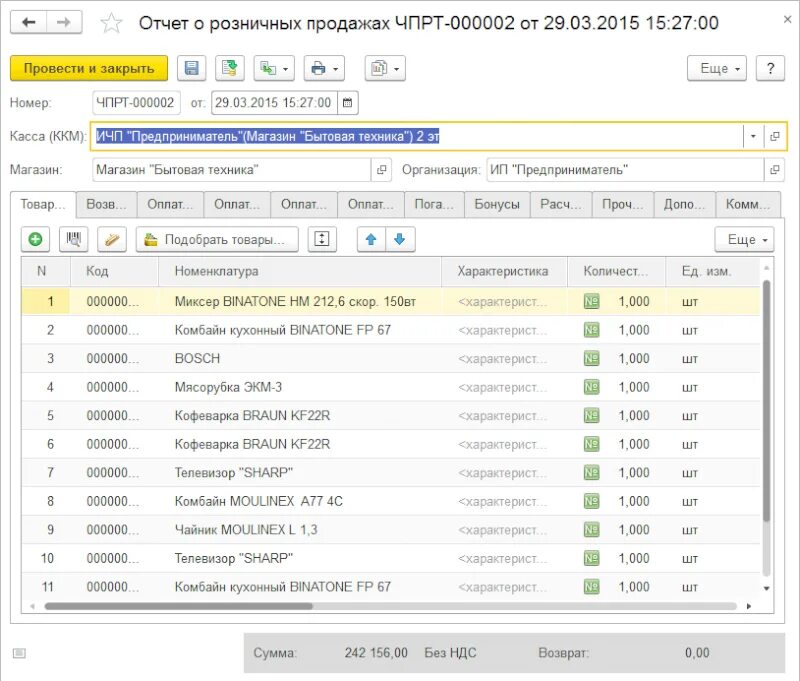Click the Без НДС label
This screenshot has height=681, width=800.
coord(451,653)
